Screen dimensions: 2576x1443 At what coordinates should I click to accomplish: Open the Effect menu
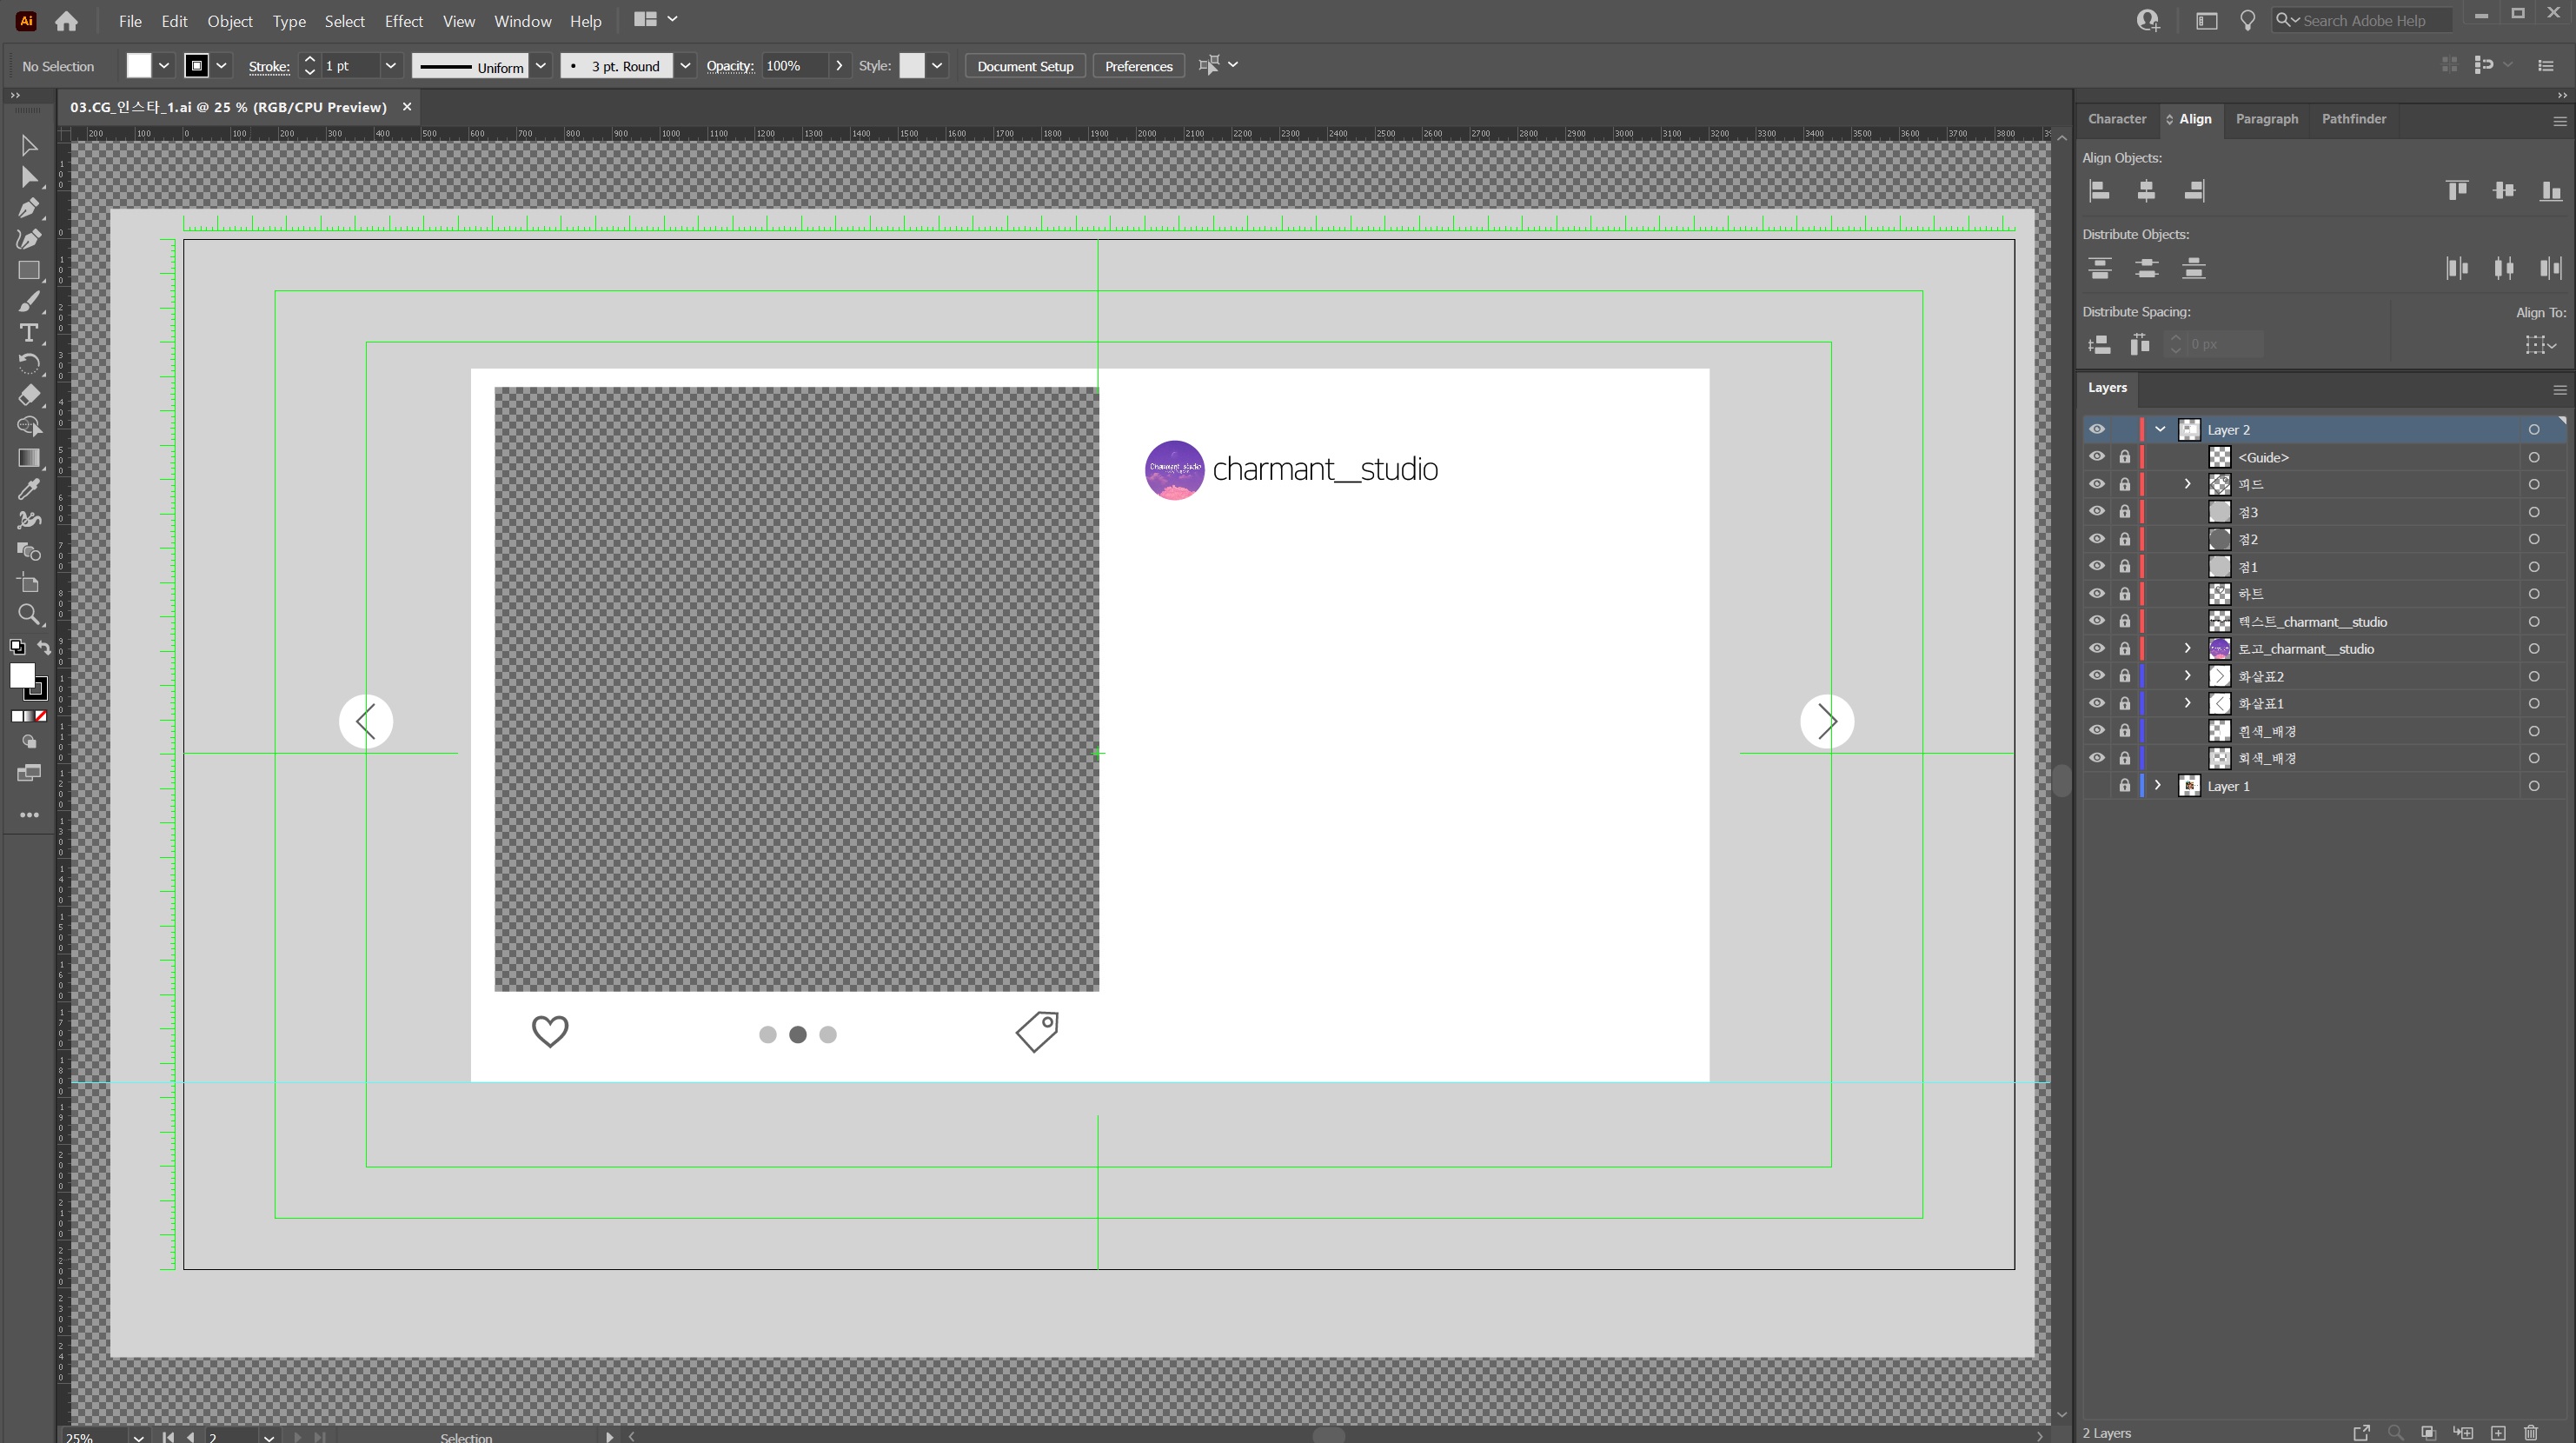(x=403, y=21)
